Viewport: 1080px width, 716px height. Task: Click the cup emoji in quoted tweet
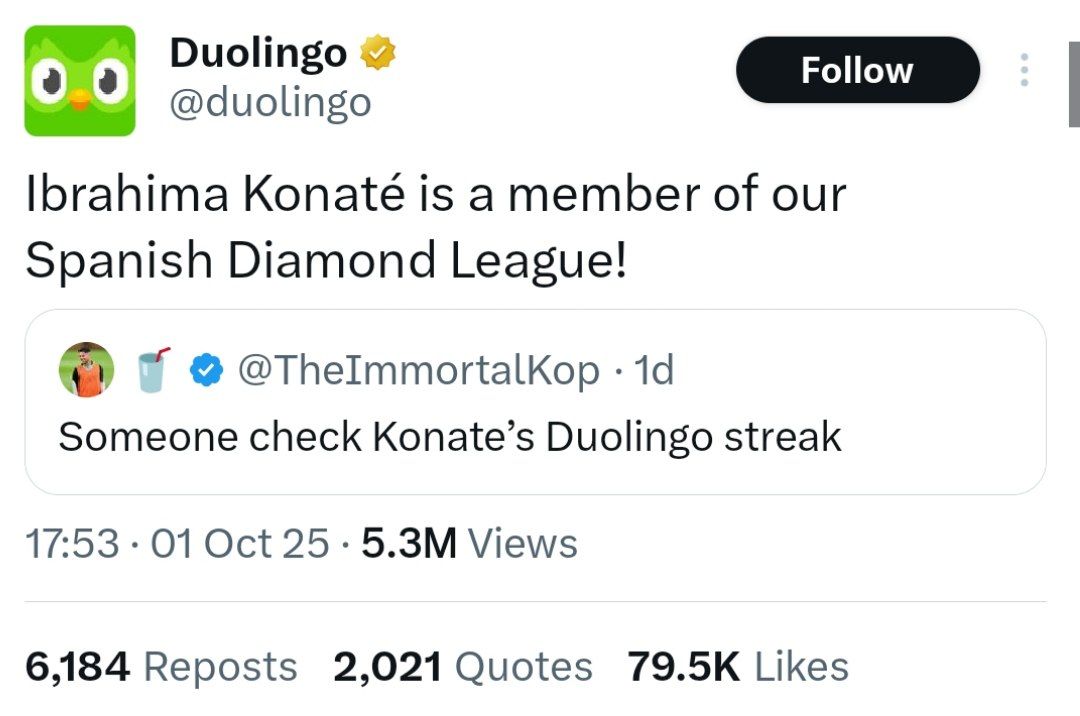(151, 371)
